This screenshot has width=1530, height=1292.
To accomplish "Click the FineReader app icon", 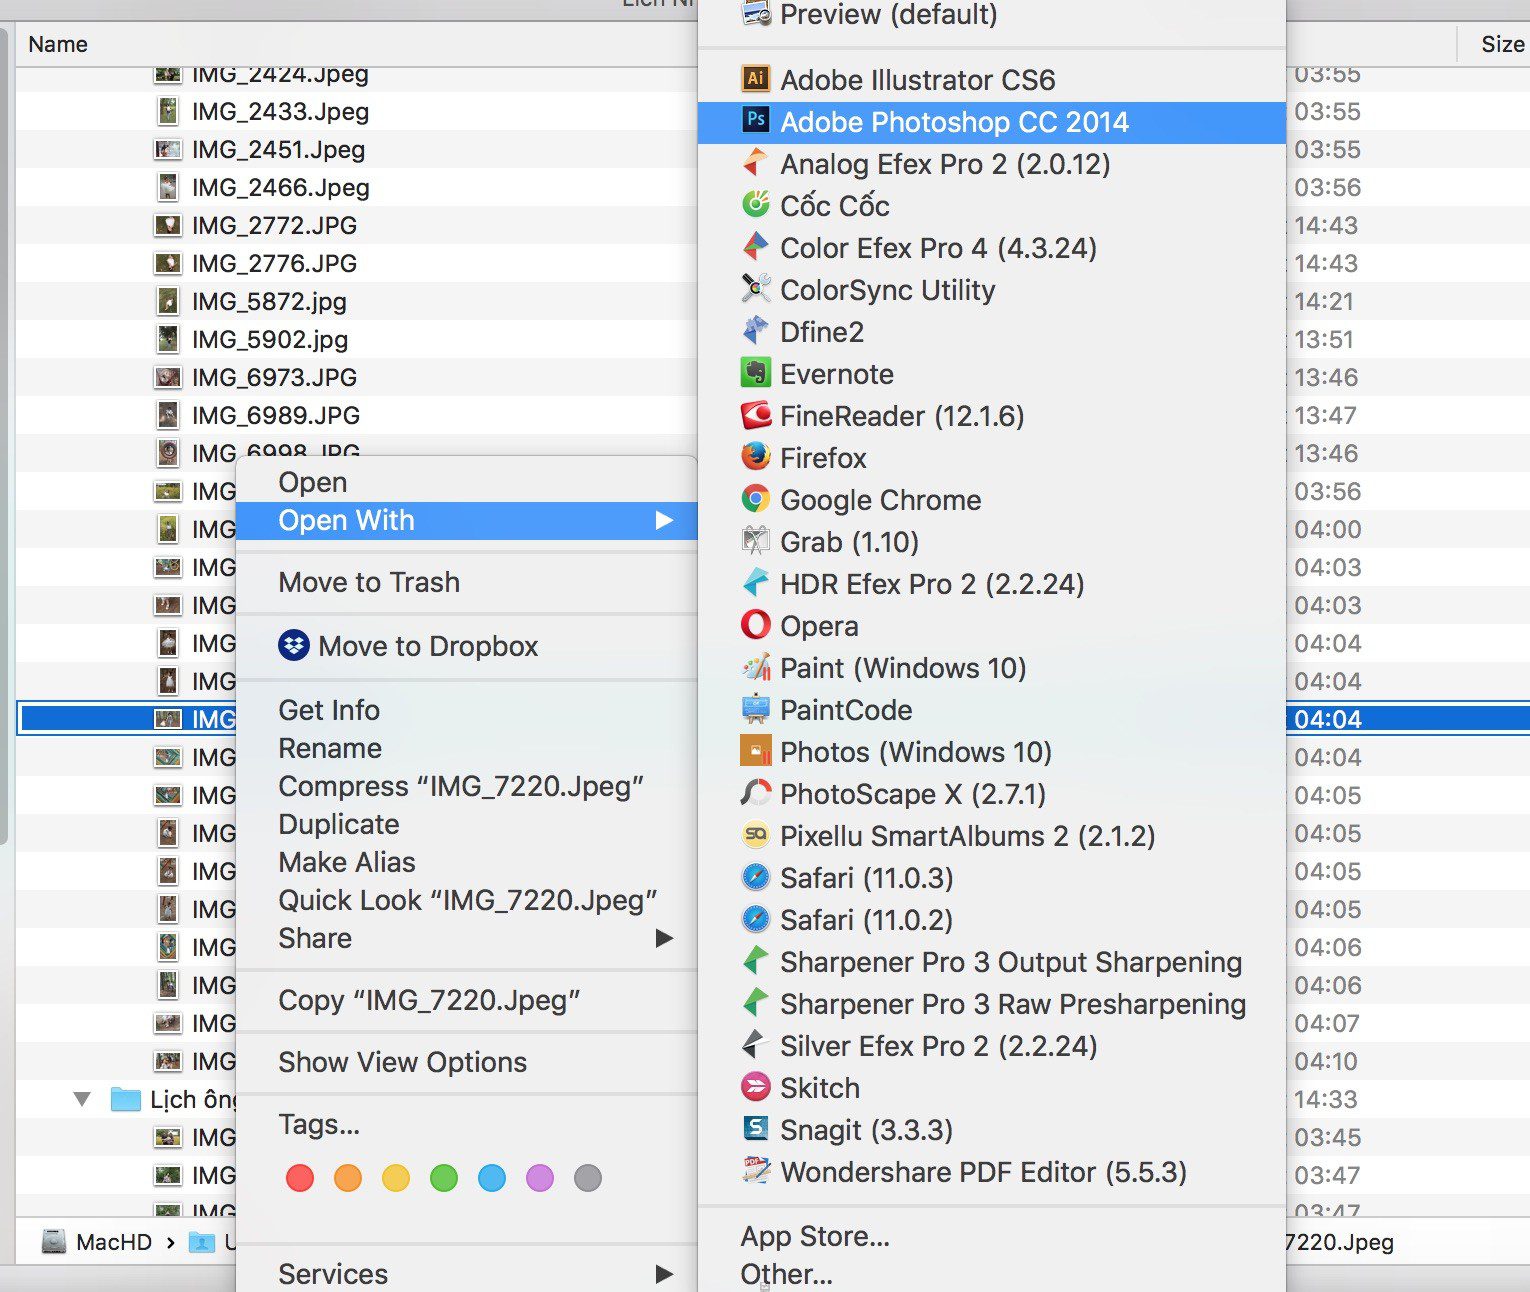I will (755, 414).
